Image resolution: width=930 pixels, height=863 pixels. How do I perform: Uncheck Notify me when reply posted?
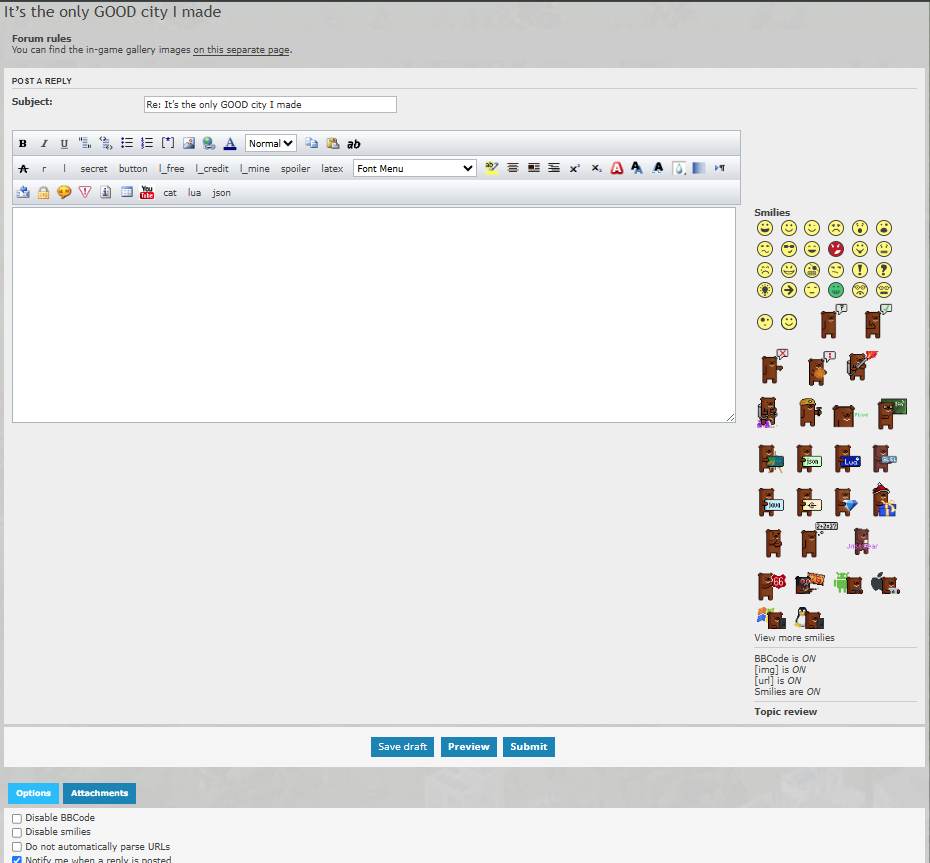point(17,859)
